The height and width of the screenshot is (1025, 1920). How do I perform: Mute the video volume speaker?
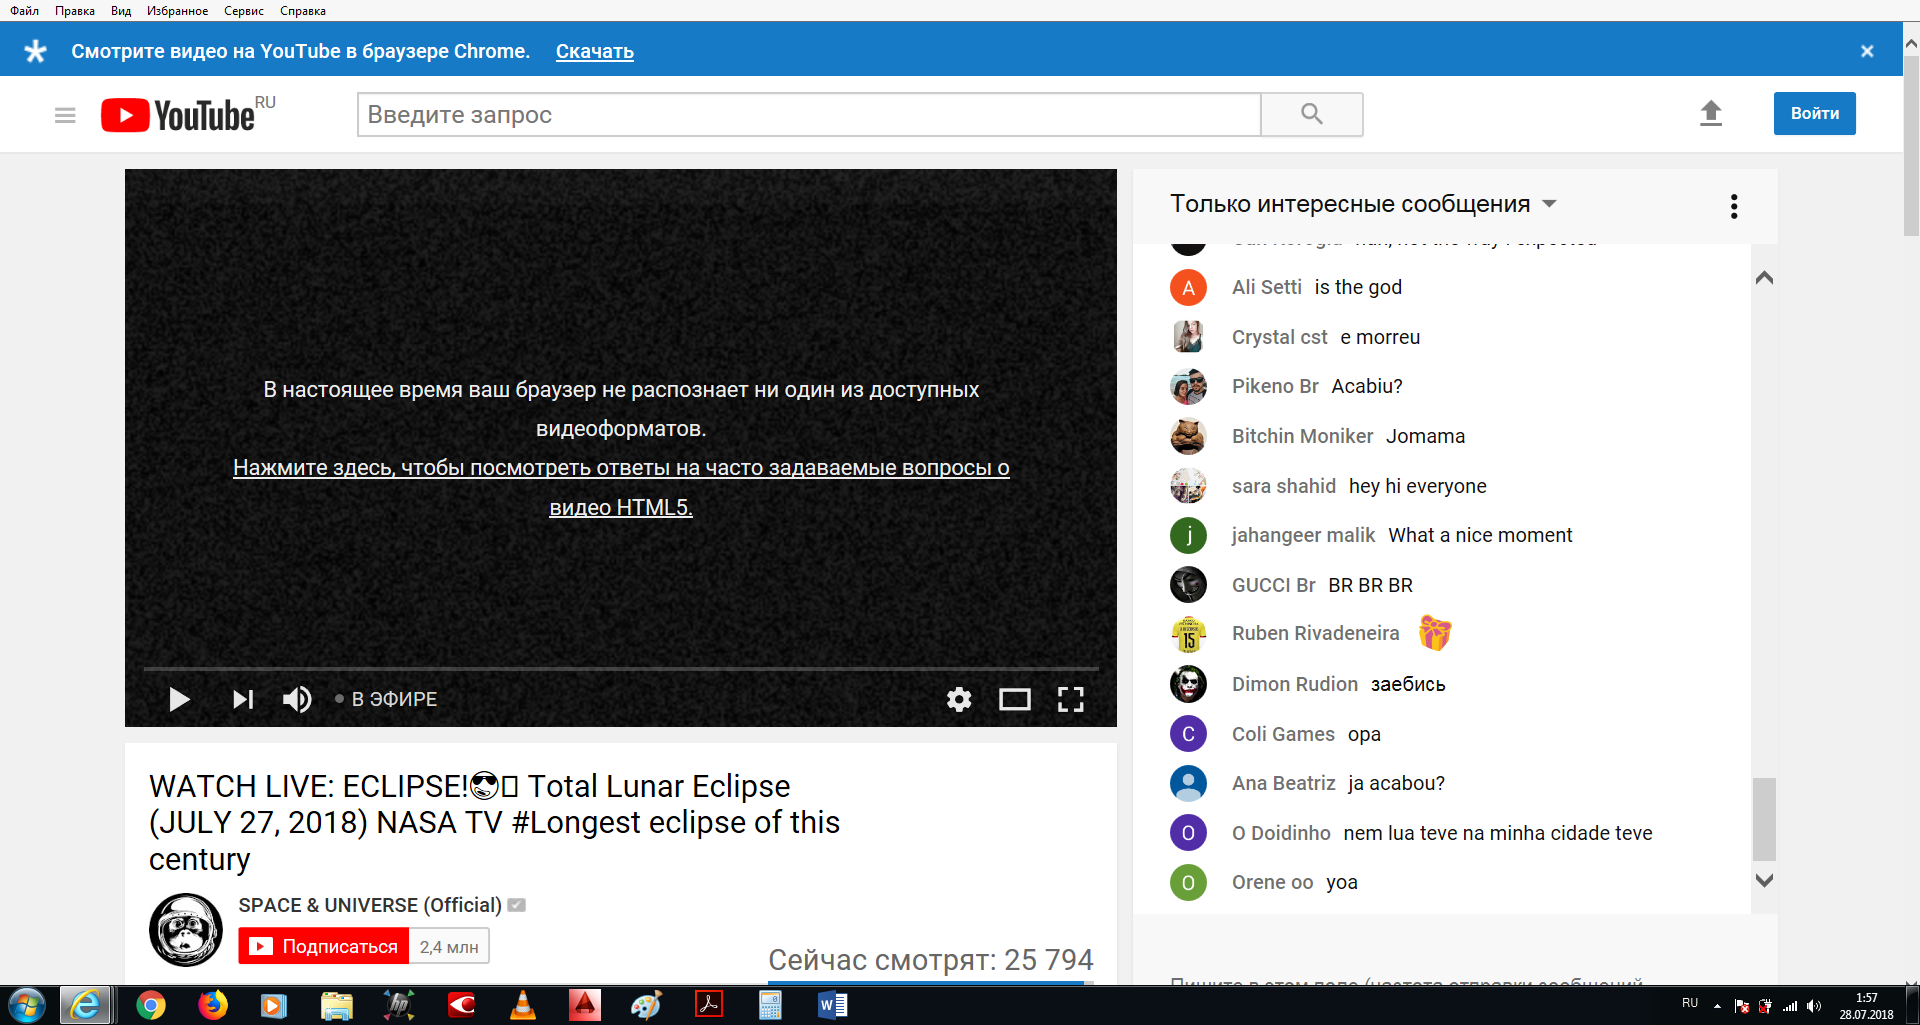[x=297, y=699]
